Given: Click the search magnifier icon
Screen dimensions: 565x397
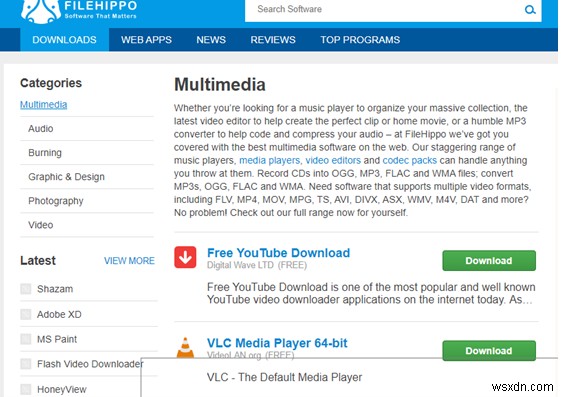Looking at the screenshot, I should pyautogui.click(x=530, y=10).
